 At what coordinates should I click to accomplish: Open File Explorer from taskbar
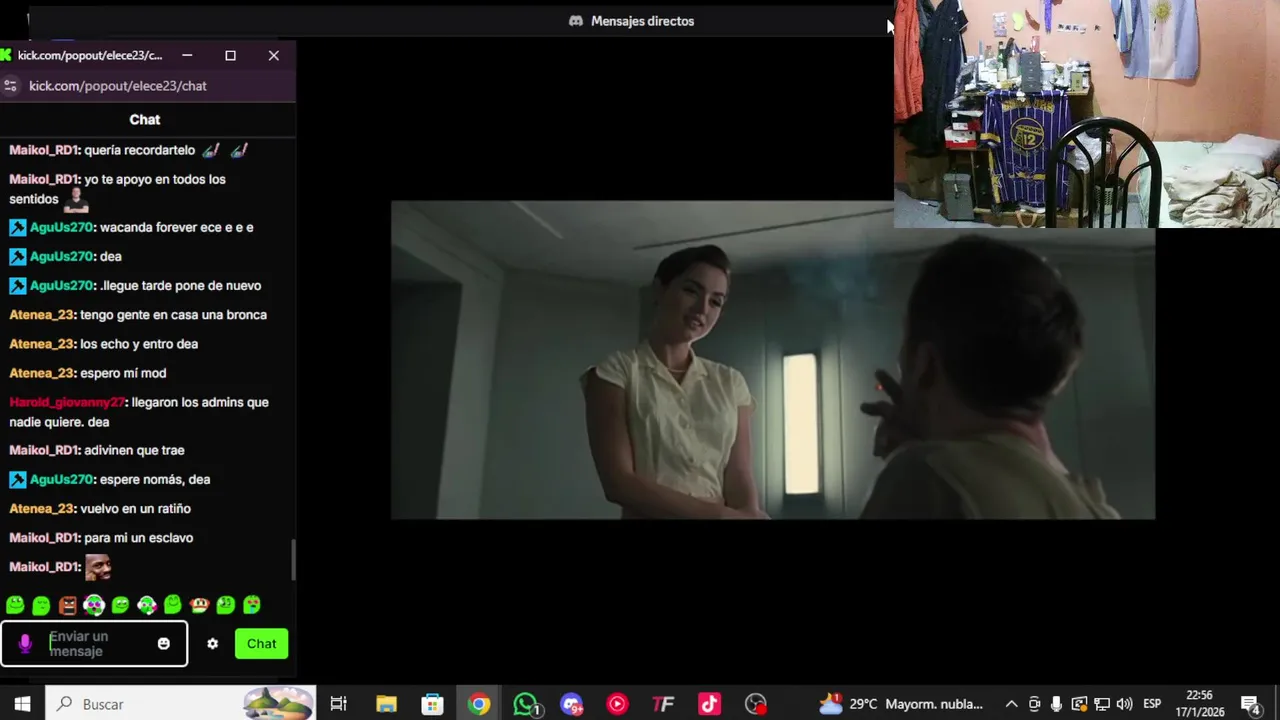pos(386,704)
